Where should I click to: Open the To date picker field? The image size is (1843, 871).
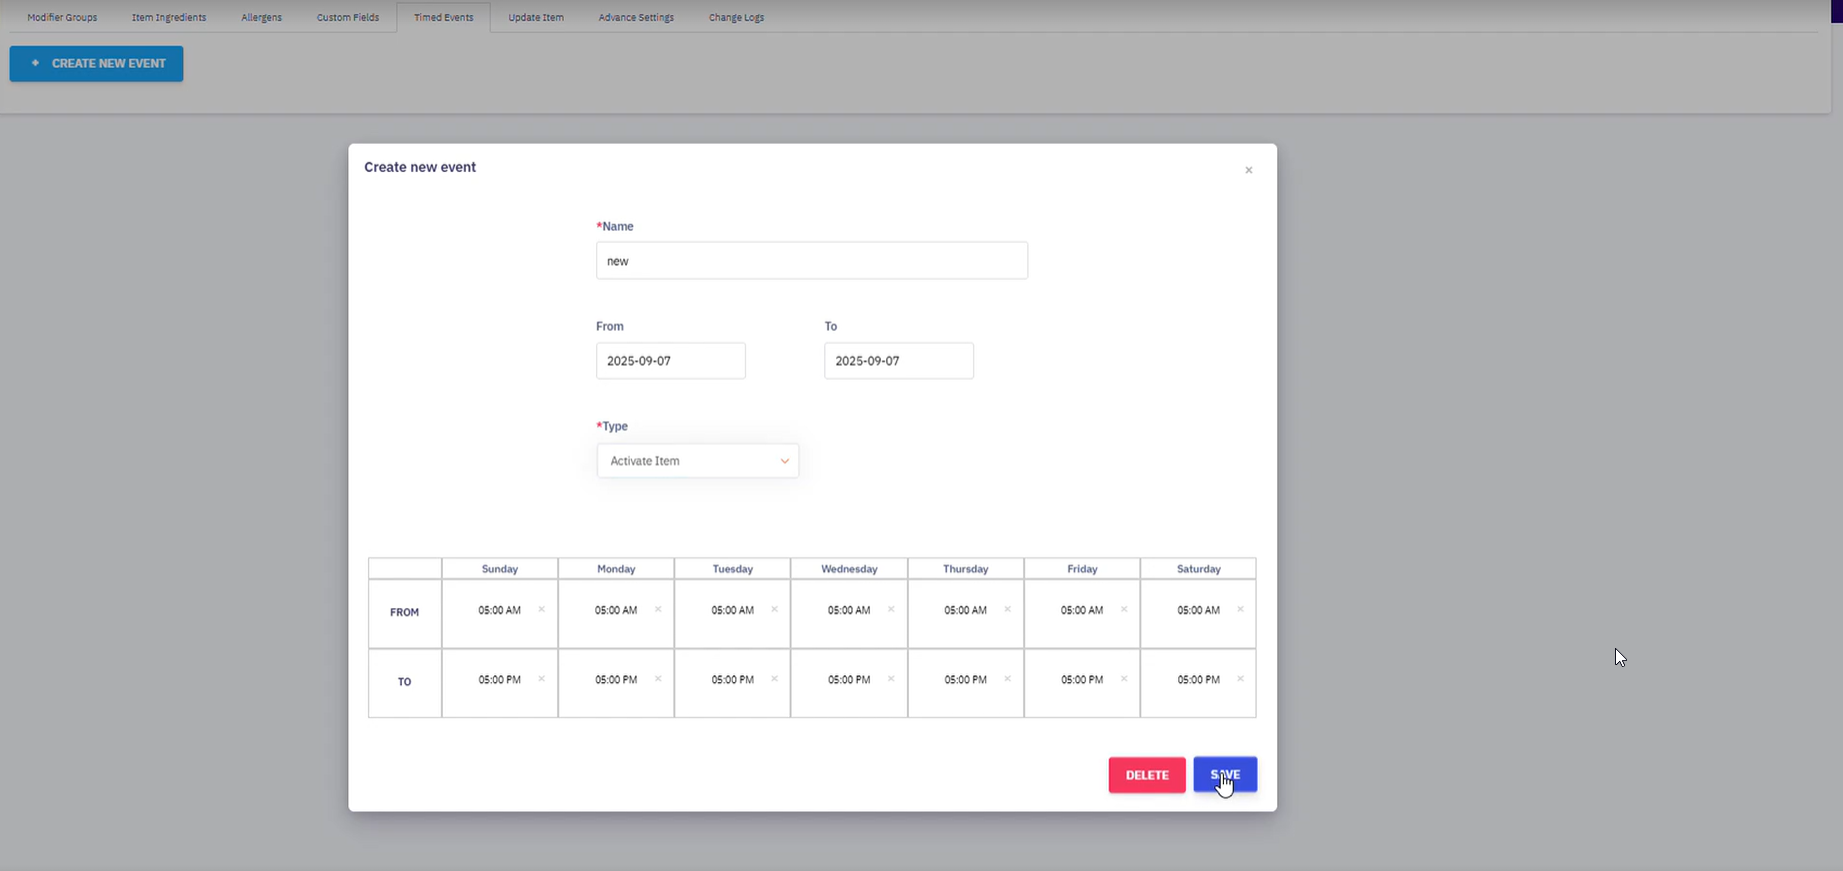point(898,361)
